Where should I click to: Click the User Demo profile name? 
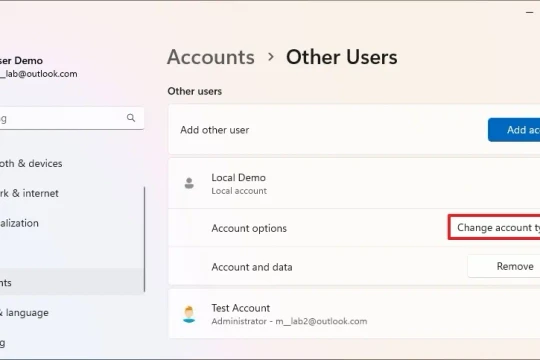21,61
